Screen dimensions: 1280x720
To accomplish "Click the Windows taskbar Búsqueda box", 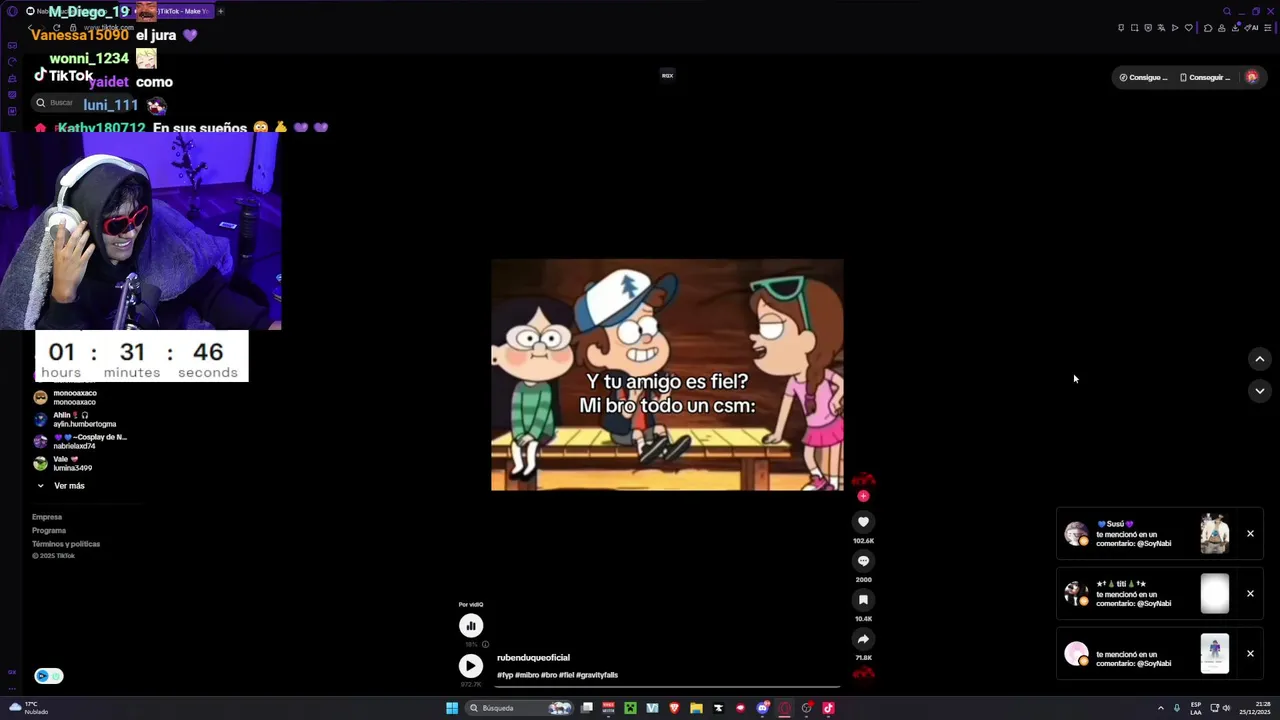I will 520,708.
